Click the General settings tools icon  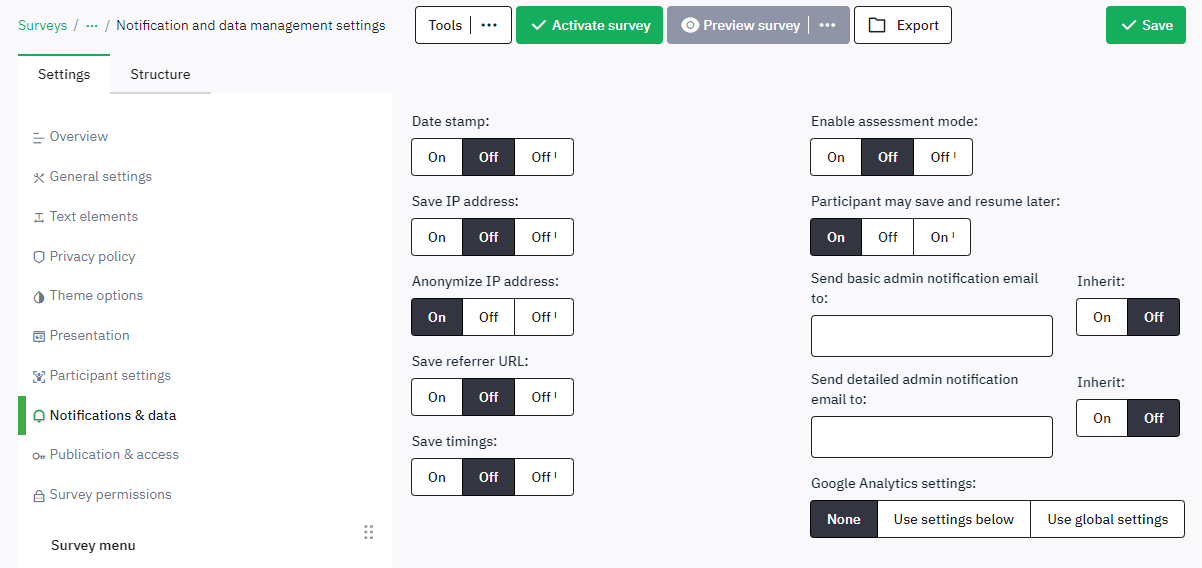[39, 177]
